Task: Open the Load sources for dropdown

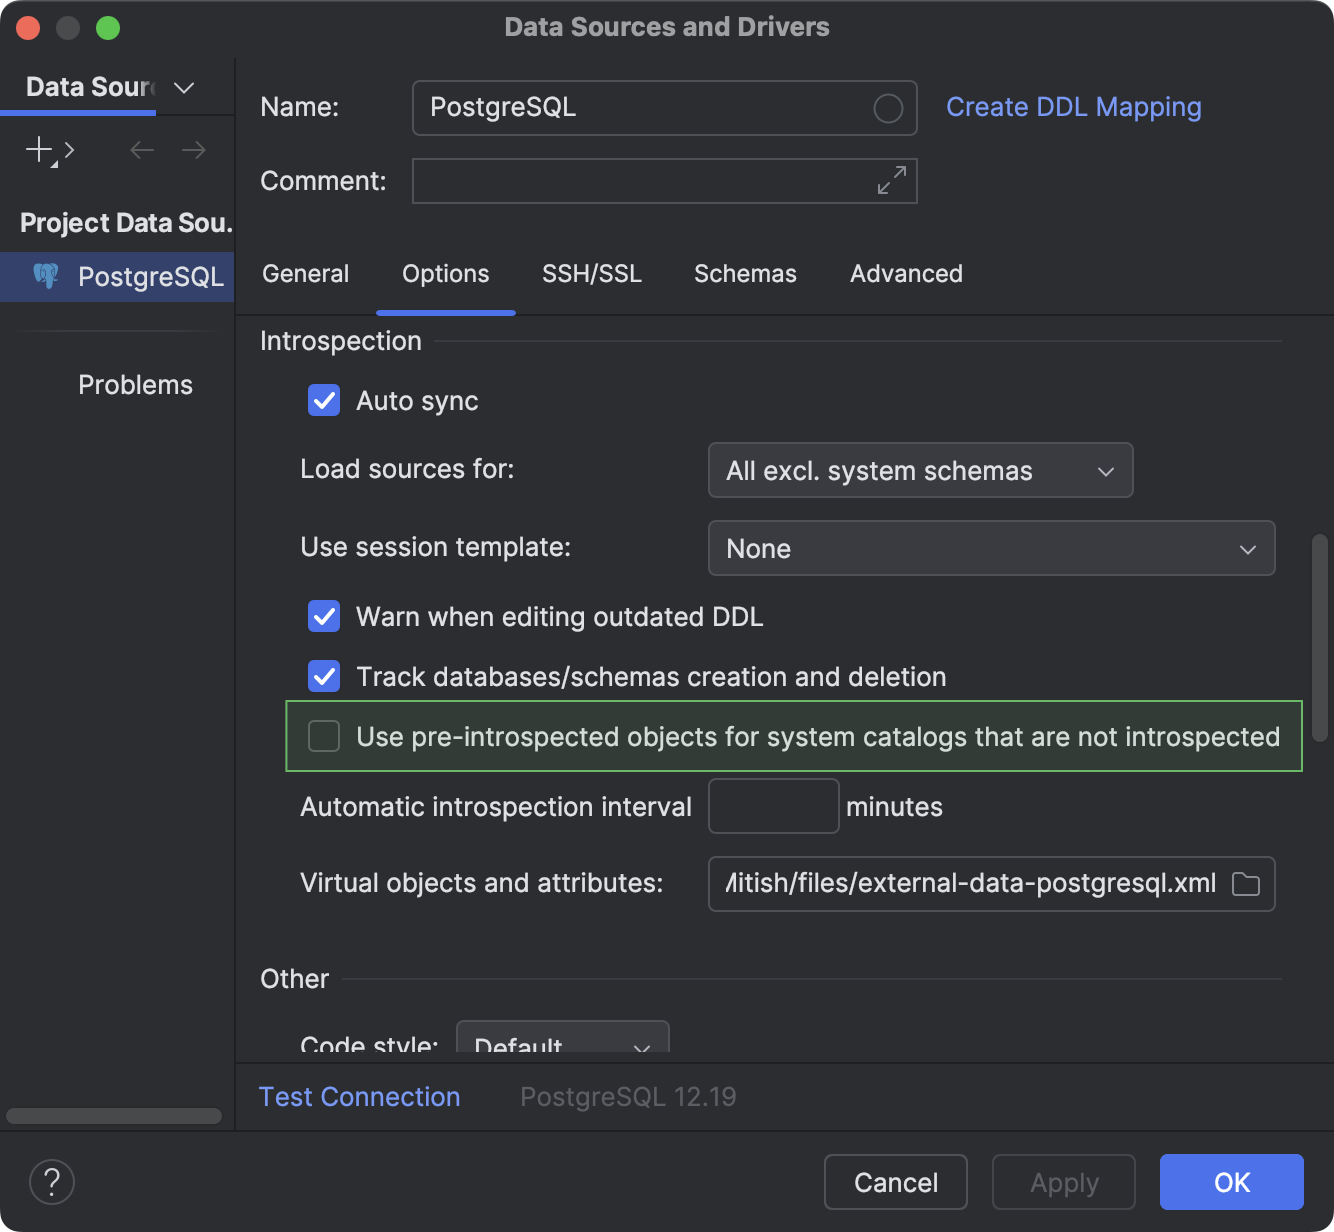Action: pyautogui.click(x=920, y=471)
